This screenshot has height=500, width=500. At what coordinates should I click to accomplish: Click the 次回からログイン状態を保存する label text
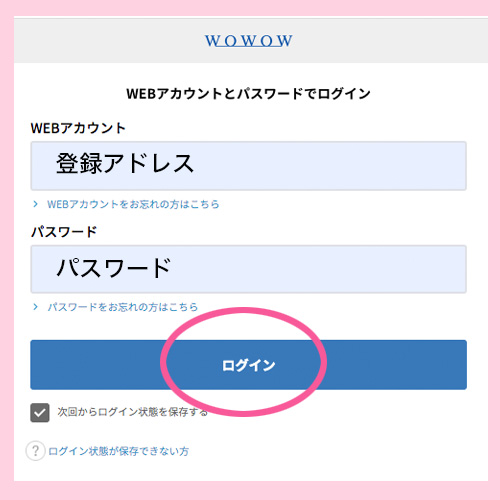tap(133, 412)
